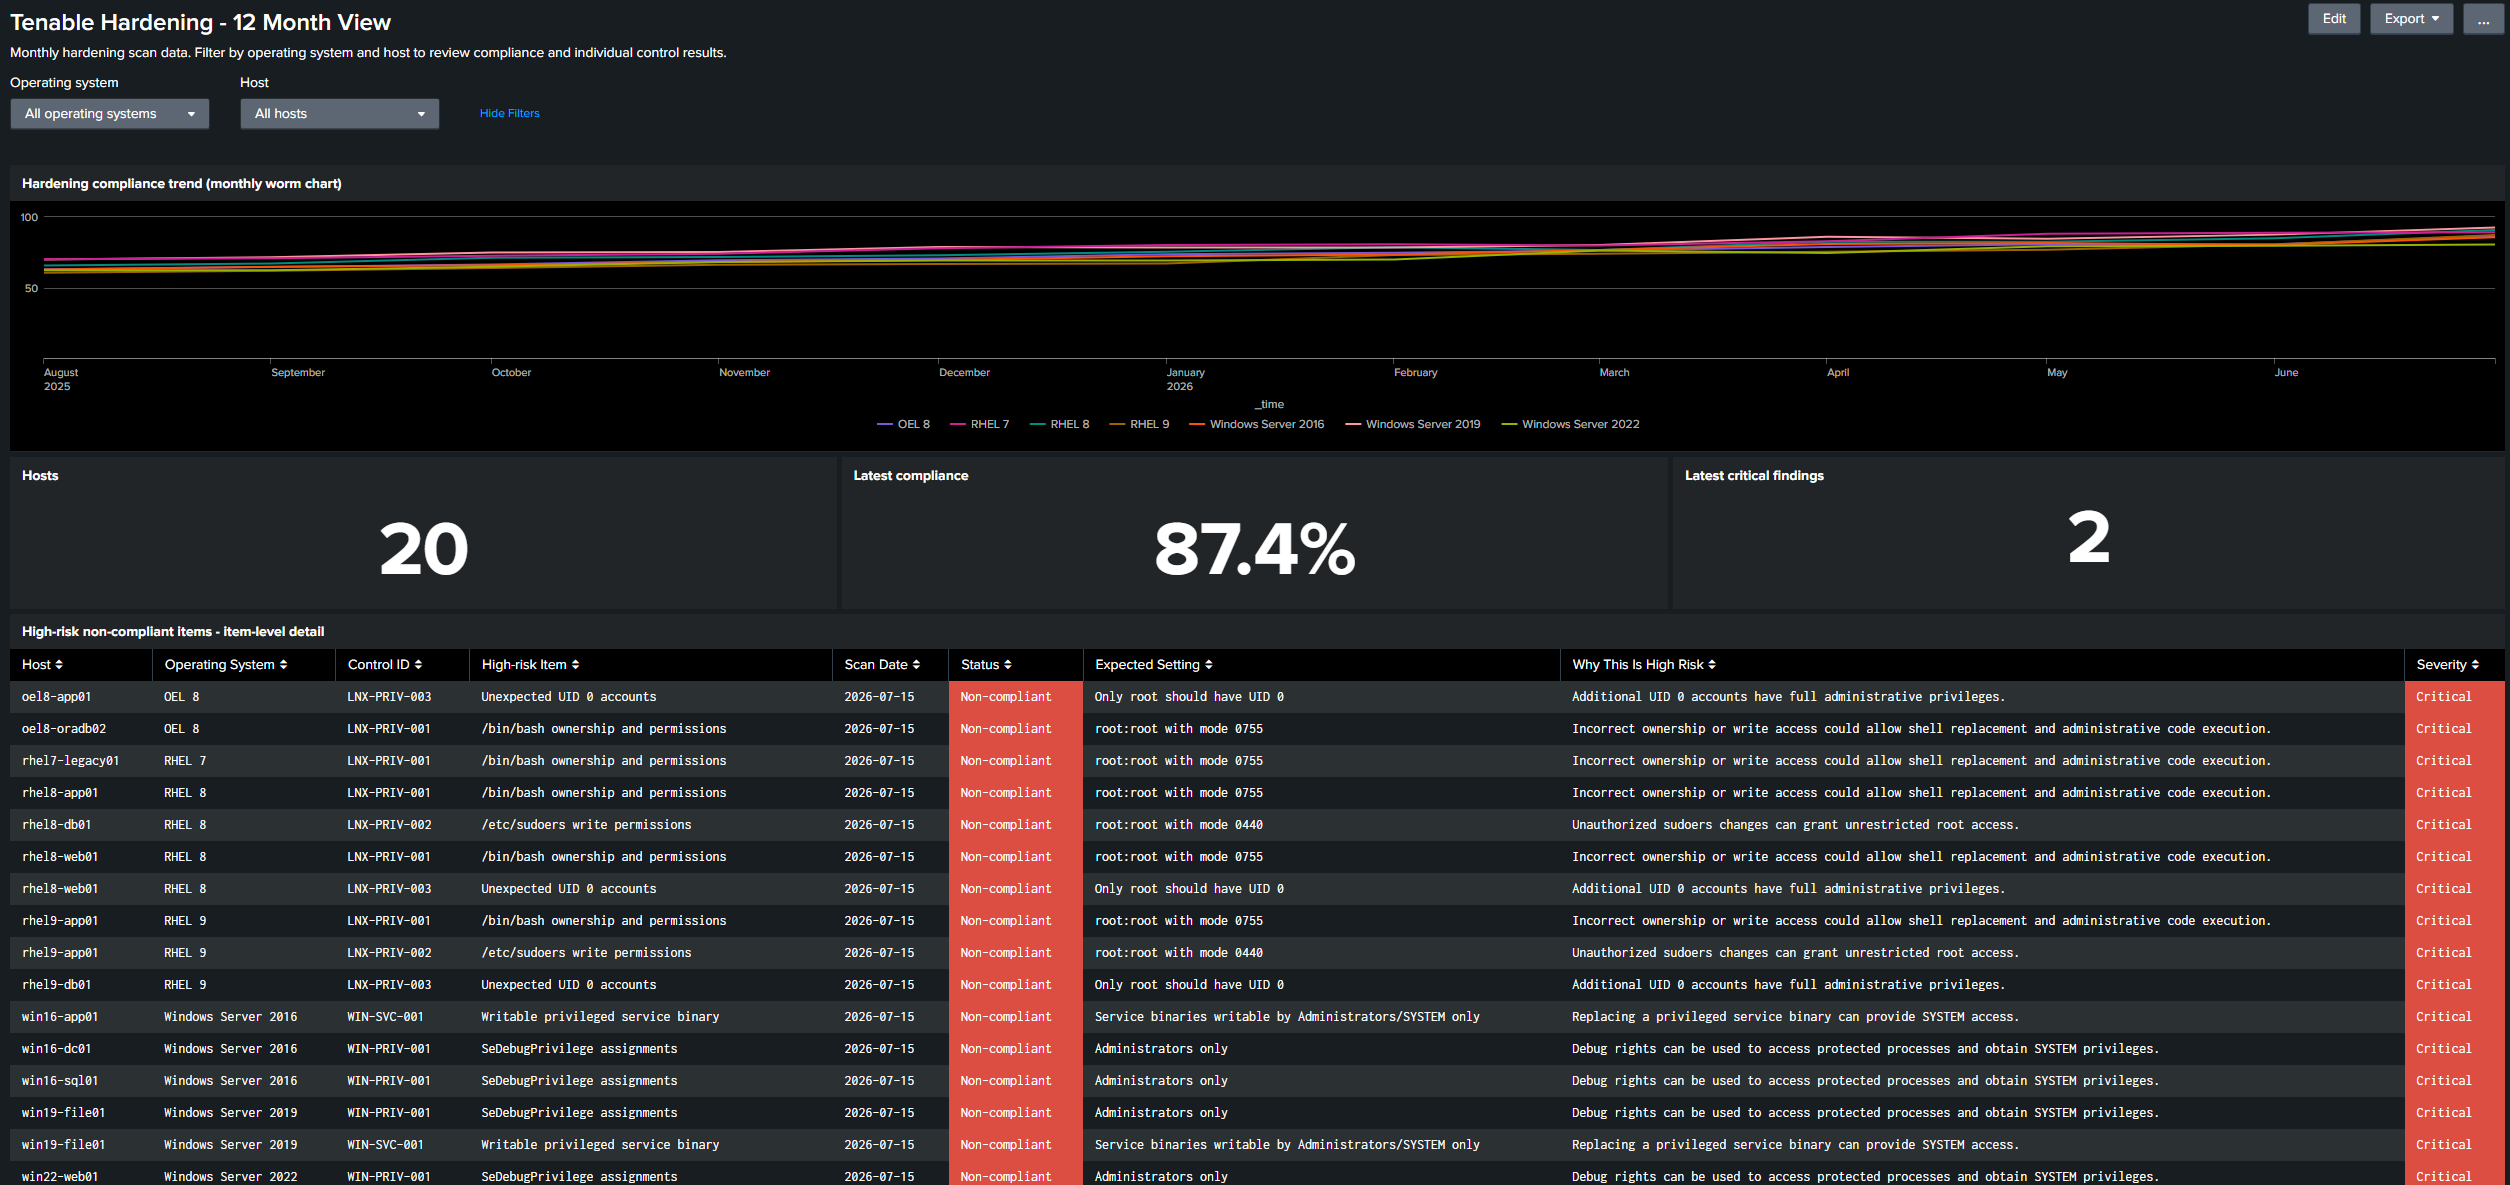Click host cell win16-app01

click(x=60, y=1017)
